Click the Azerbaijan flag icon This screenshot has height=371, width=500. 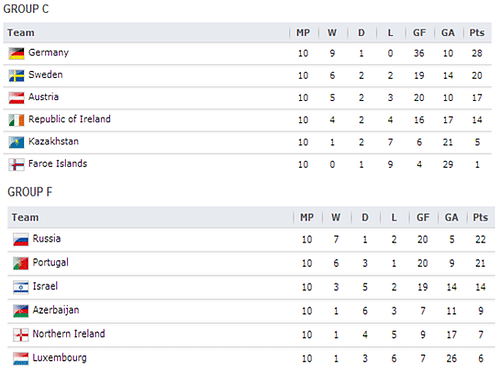21,311
